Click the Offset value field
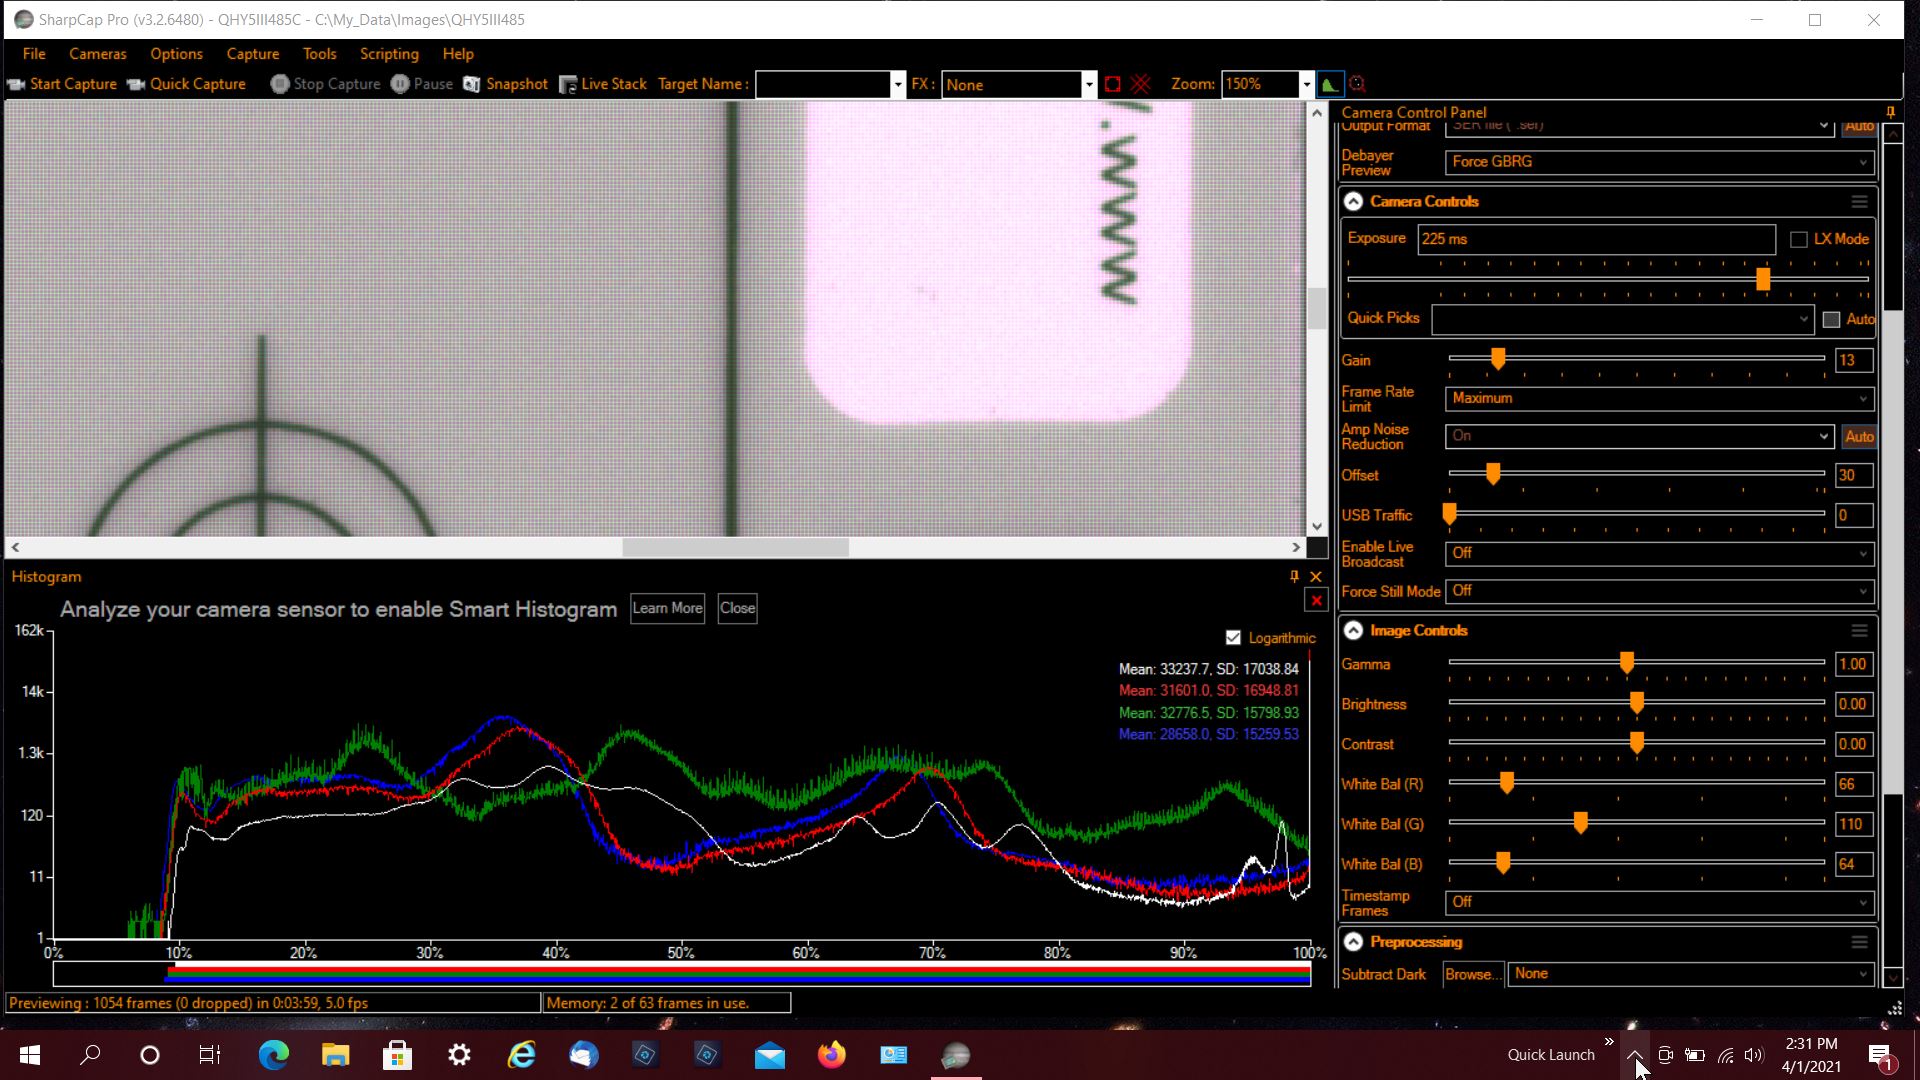This screenshot has width=1920, height=1080. pyautogui.click(x=1853, y=476)
